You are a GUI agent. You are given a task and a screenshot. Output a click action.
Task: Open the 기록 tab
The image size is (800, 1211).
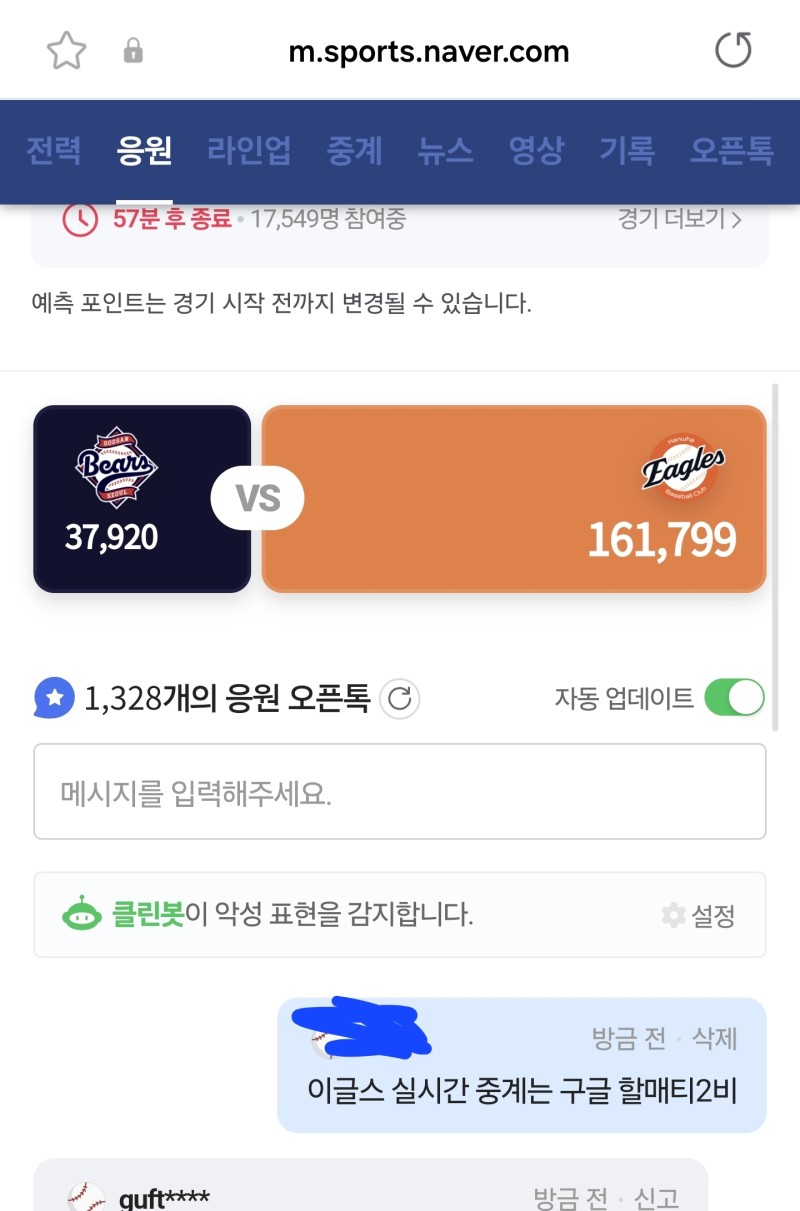[627, 151]
